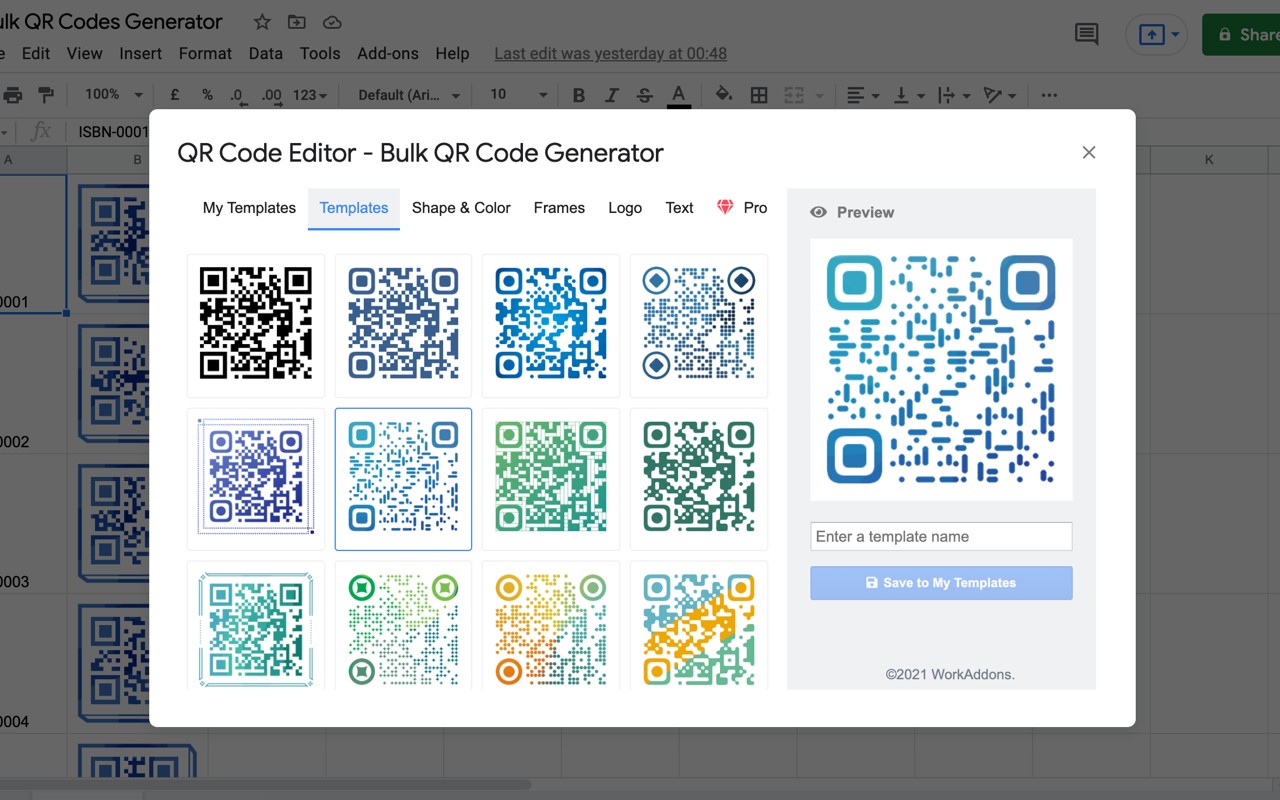Open the 123 number format dropdown
The height and width of the screenshot is (800, 1280).
pos(310,95)
